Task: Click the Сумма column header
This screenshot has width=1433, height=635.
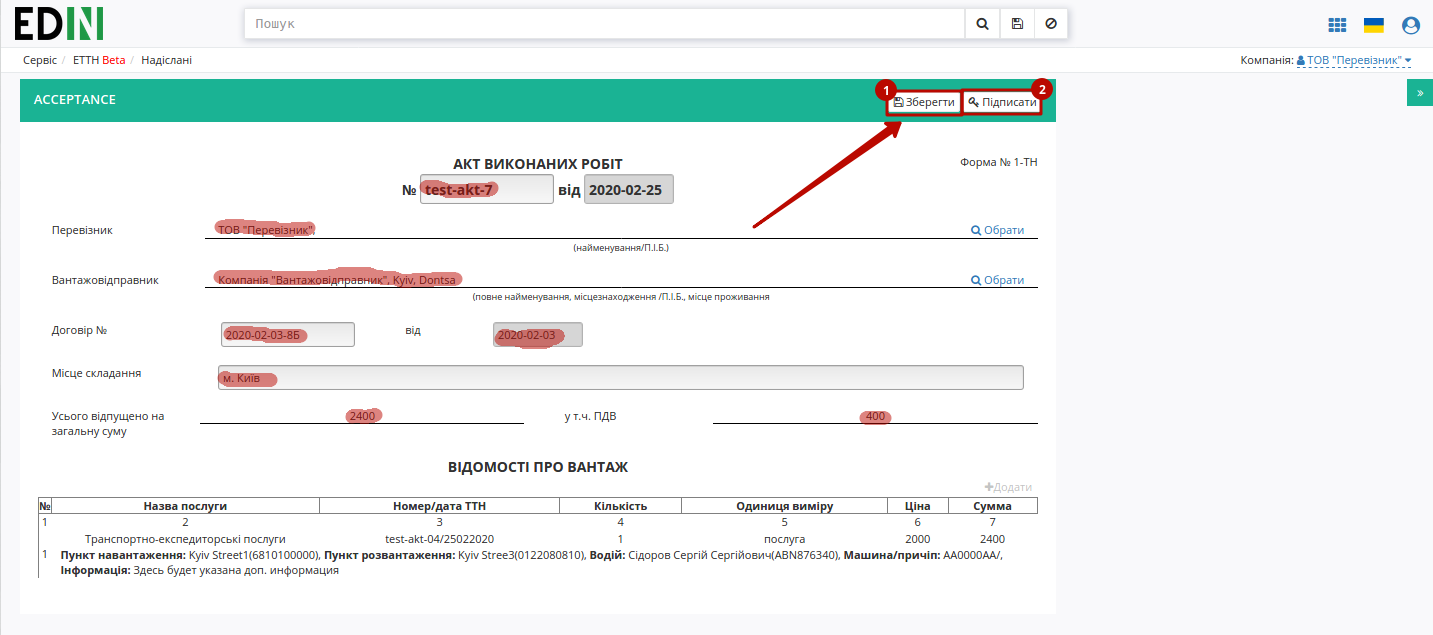Action: tap(992, 505)
